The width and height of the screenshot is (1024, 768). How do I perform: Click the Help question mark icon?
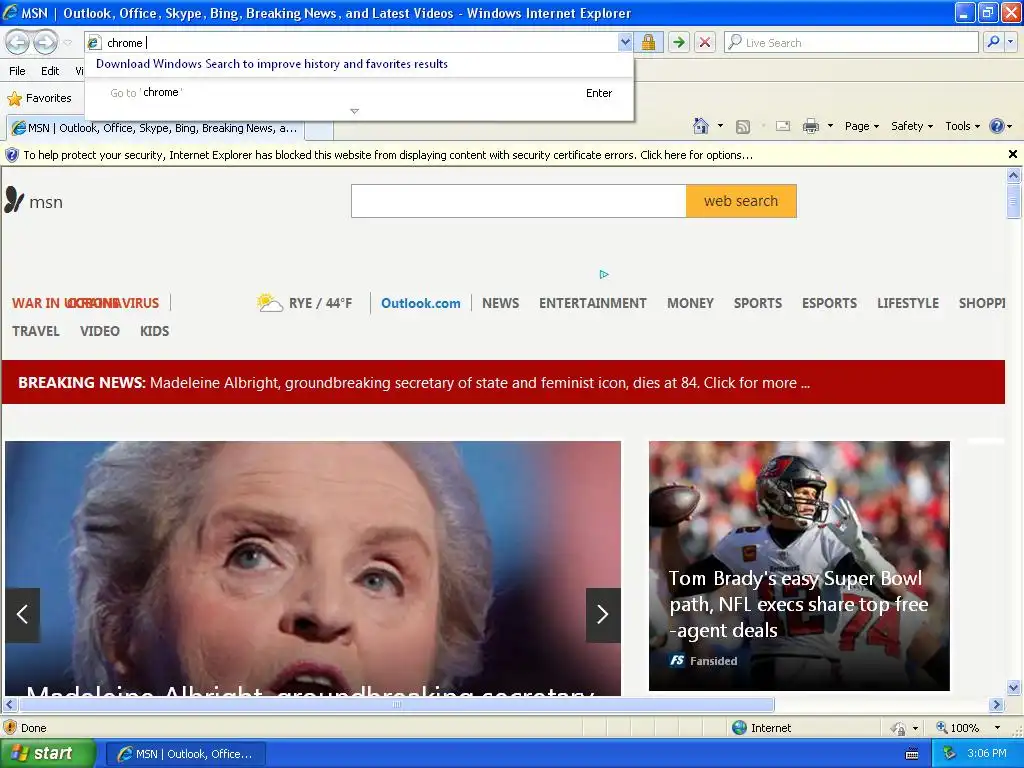[997, 126]
